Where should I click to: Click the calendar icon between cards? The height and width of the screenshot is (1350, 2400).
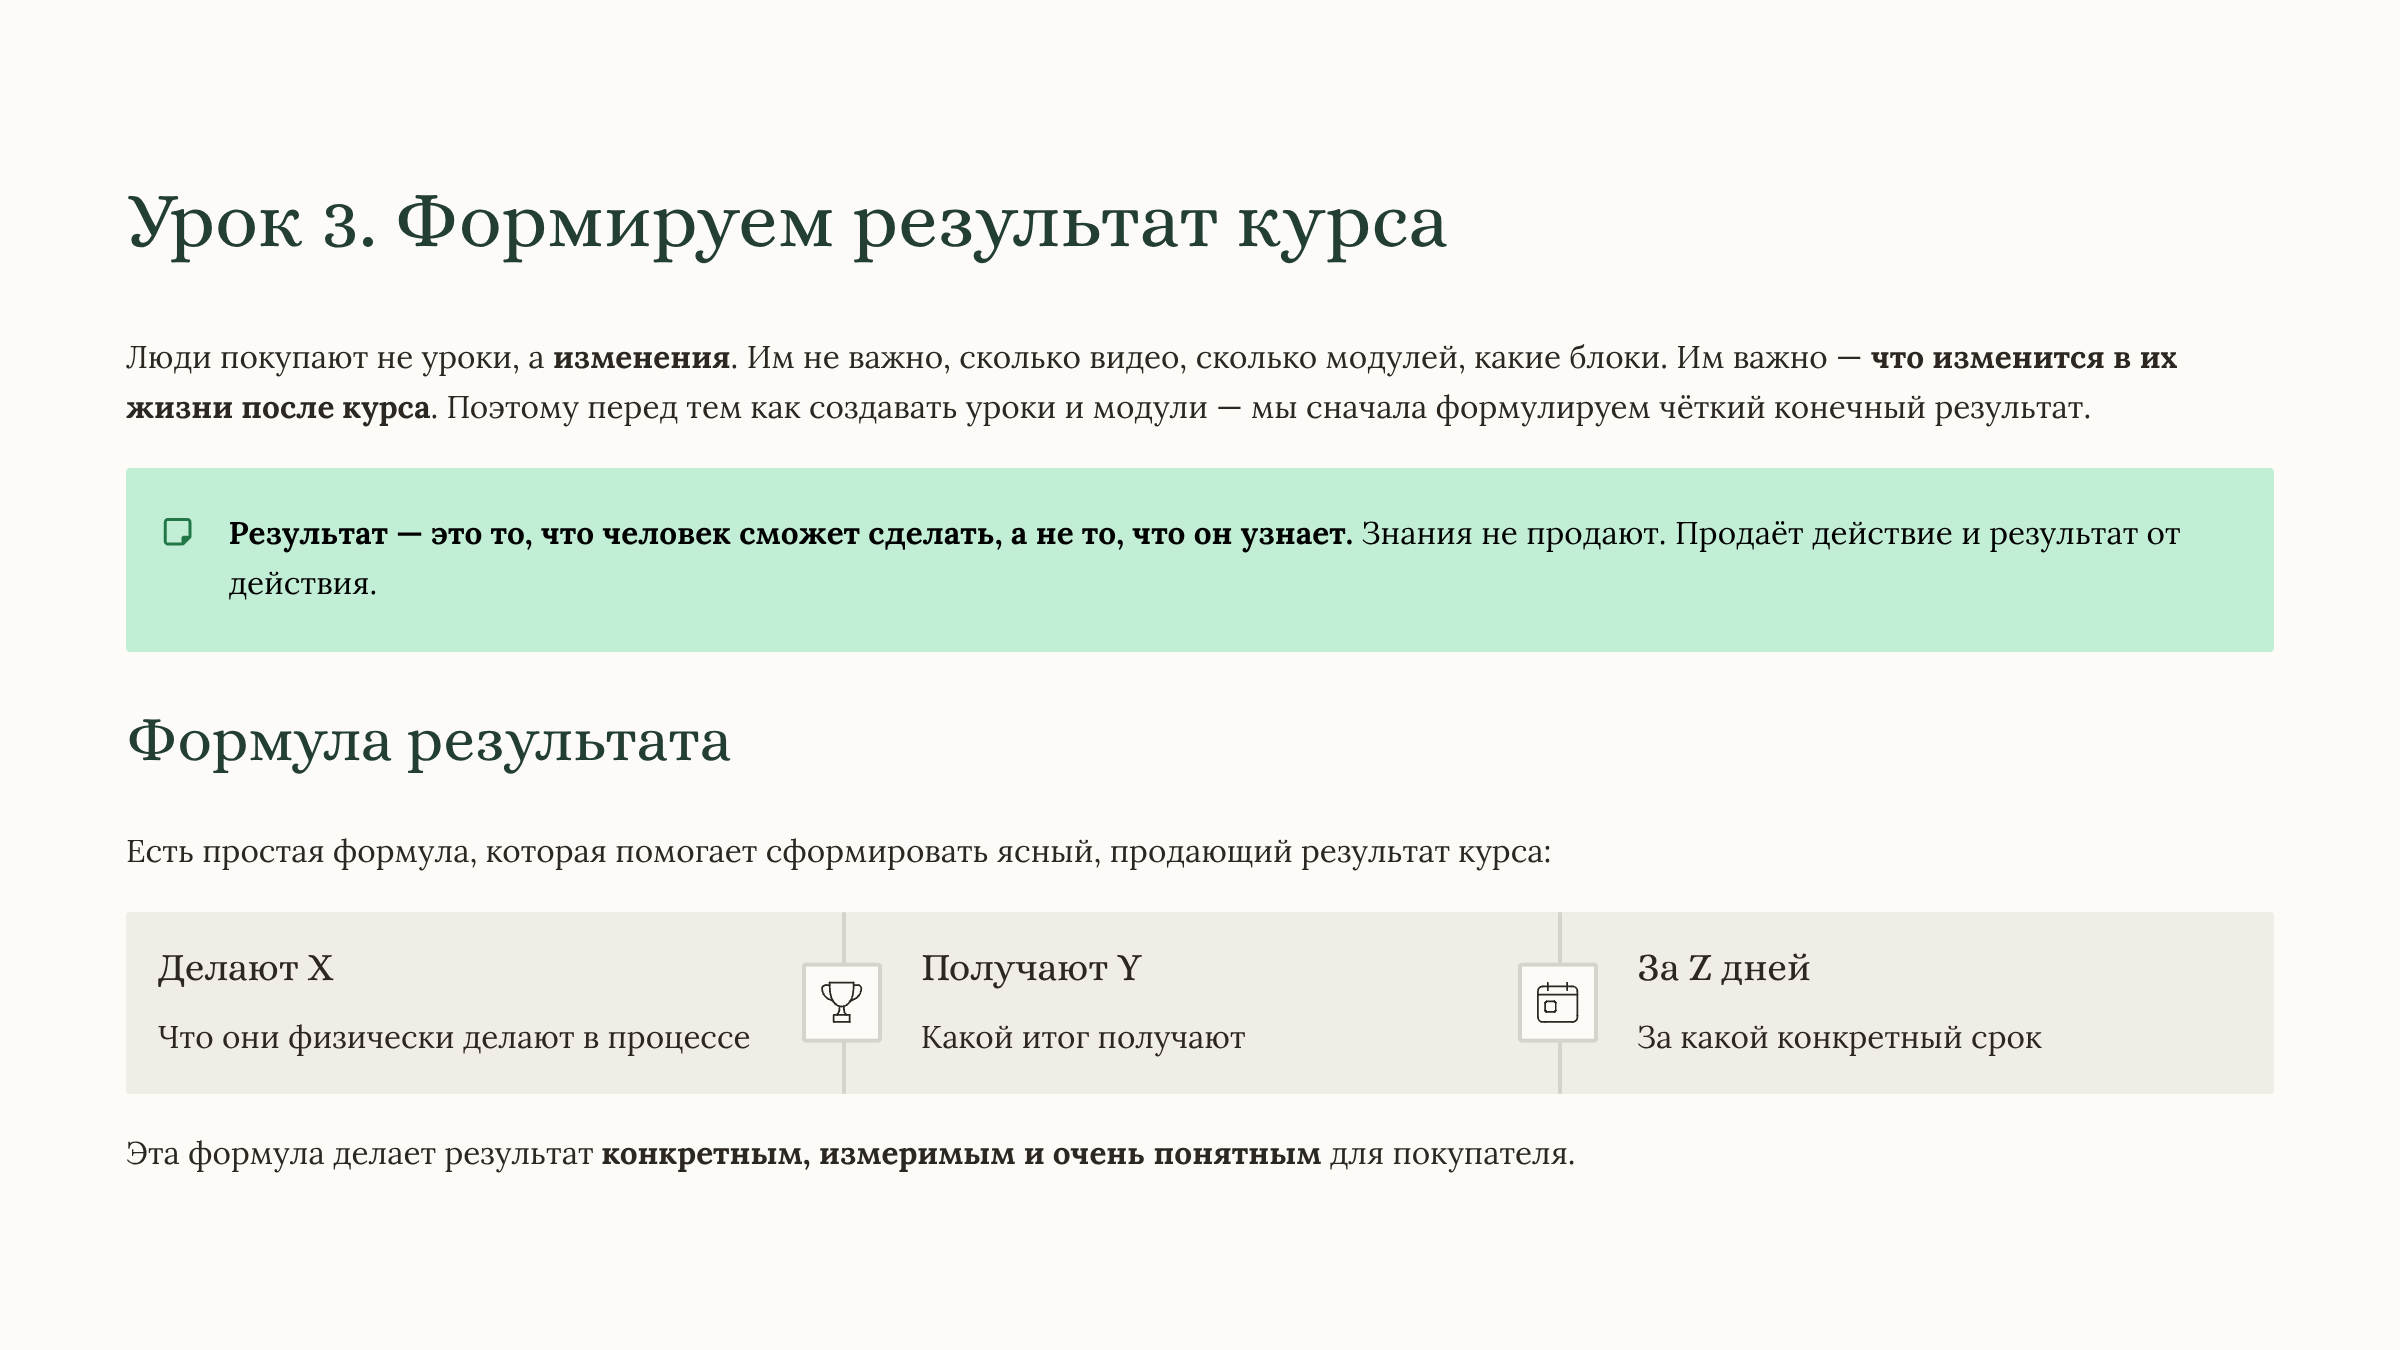(x=1558, y=1002)
